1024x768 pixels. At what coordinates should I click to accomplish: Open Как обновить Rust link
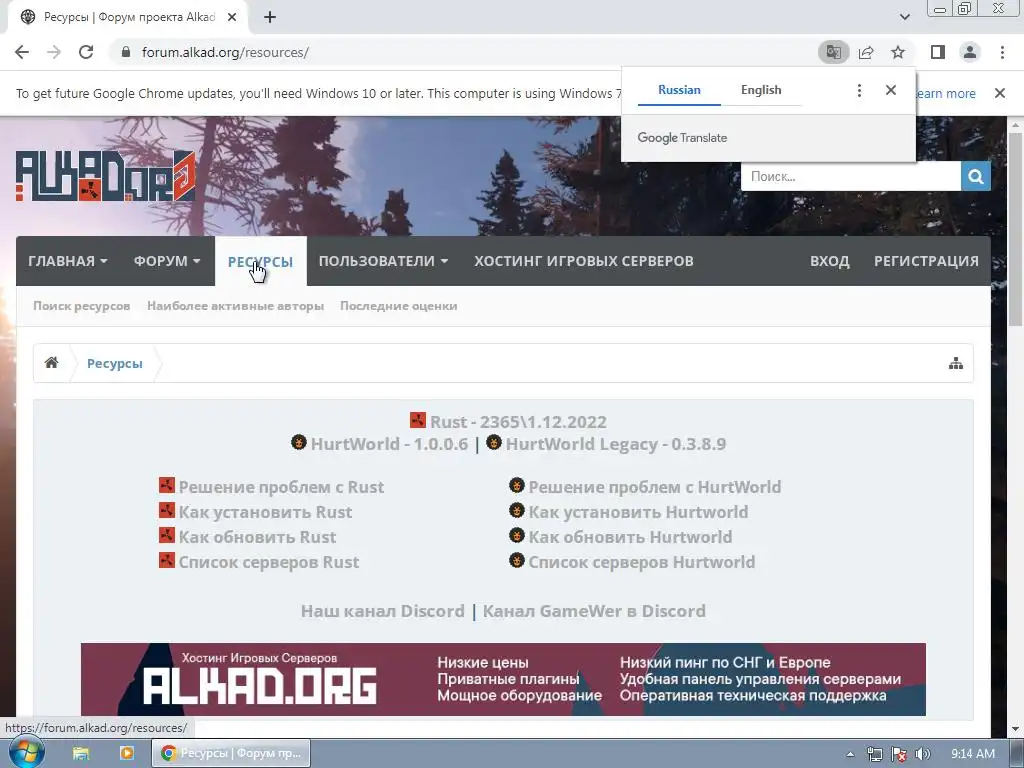point(257,537)
